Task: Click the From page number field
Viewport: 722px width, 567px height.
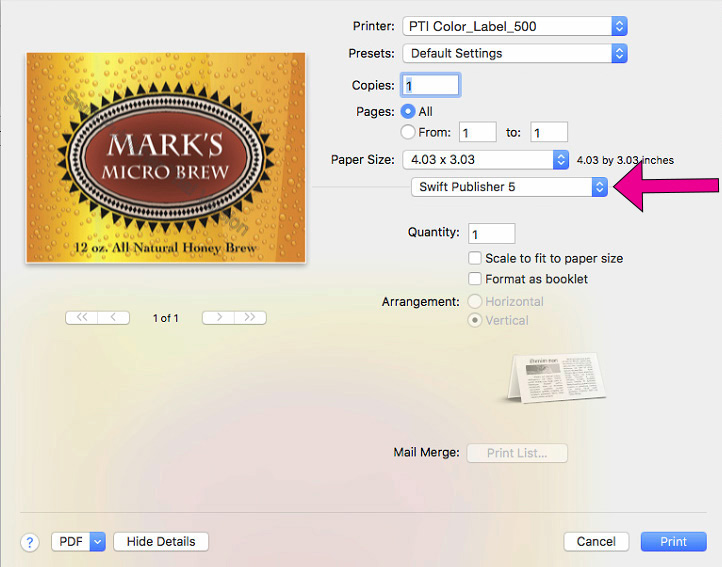Action: [477, 133]
